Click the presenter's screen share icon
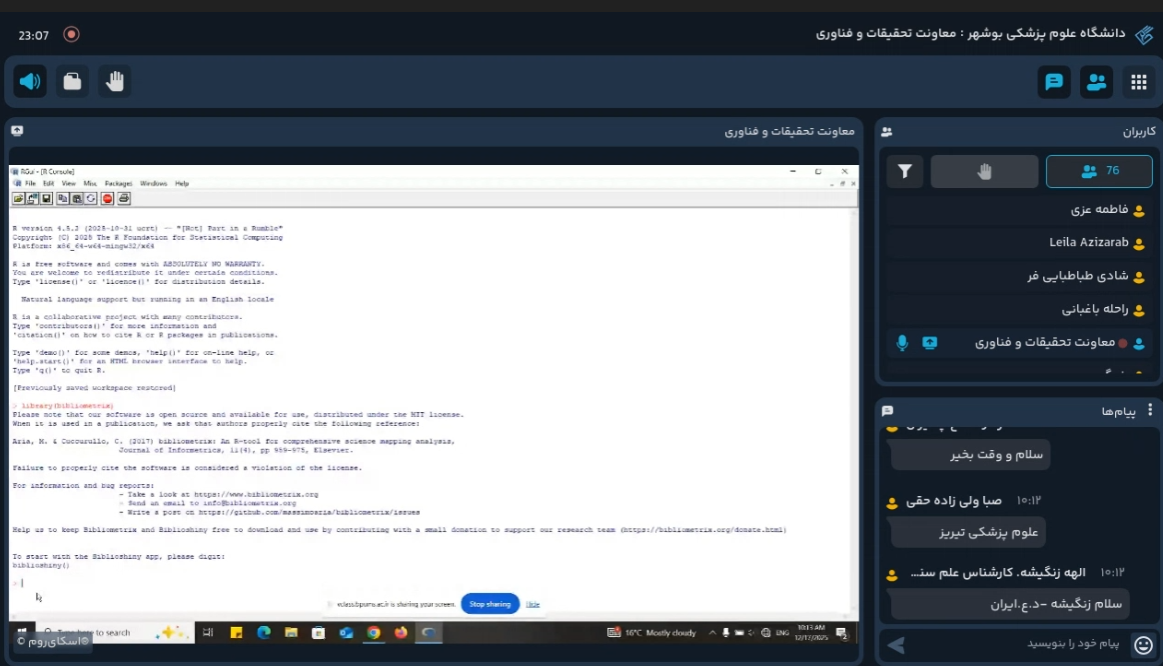Viewport: 1163px width, 666px height. pos(929,343)
